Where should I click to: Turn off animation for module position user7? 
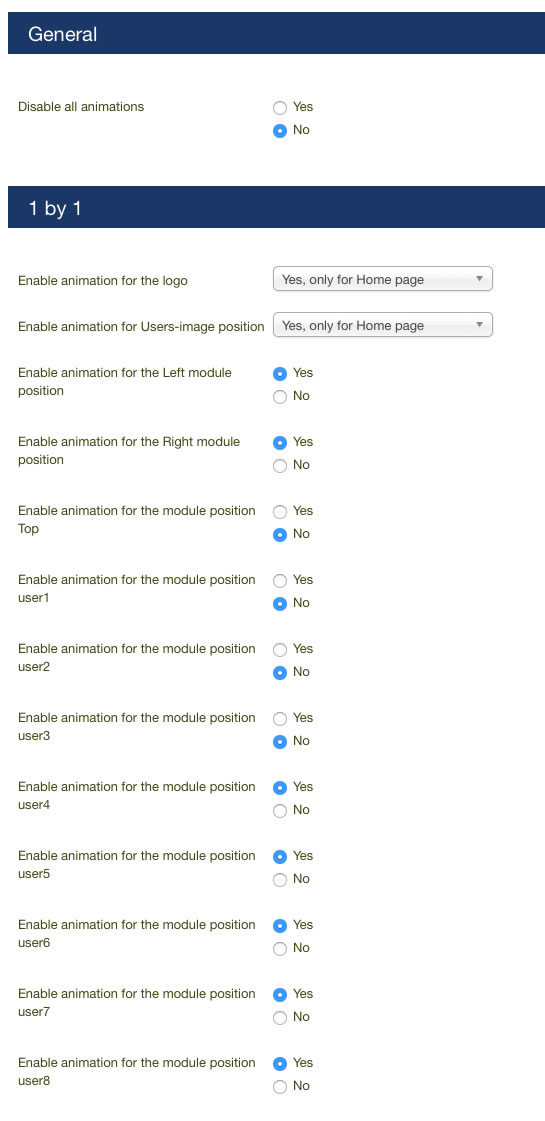tap(280, 1017)
